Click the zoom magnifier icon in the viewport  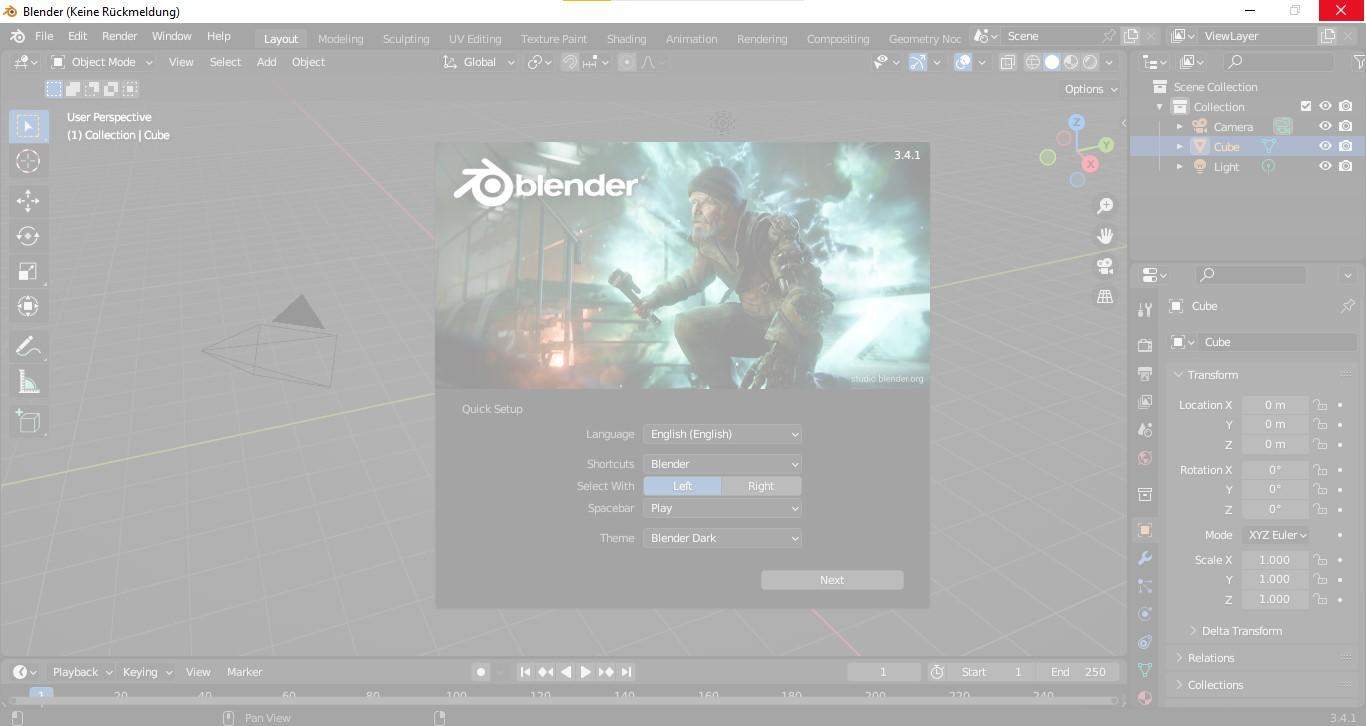pyautogui.click(x=1105, y=205)
